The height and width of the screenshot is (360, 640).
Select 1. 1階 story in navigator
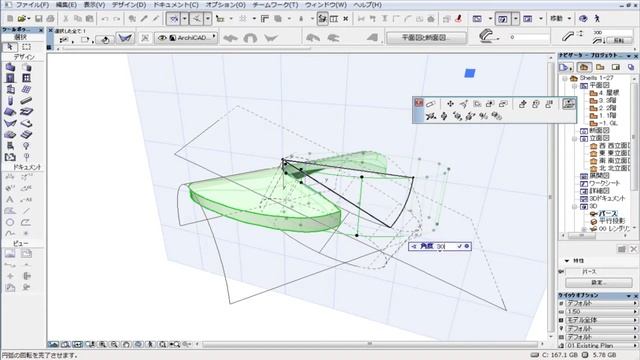608,116
